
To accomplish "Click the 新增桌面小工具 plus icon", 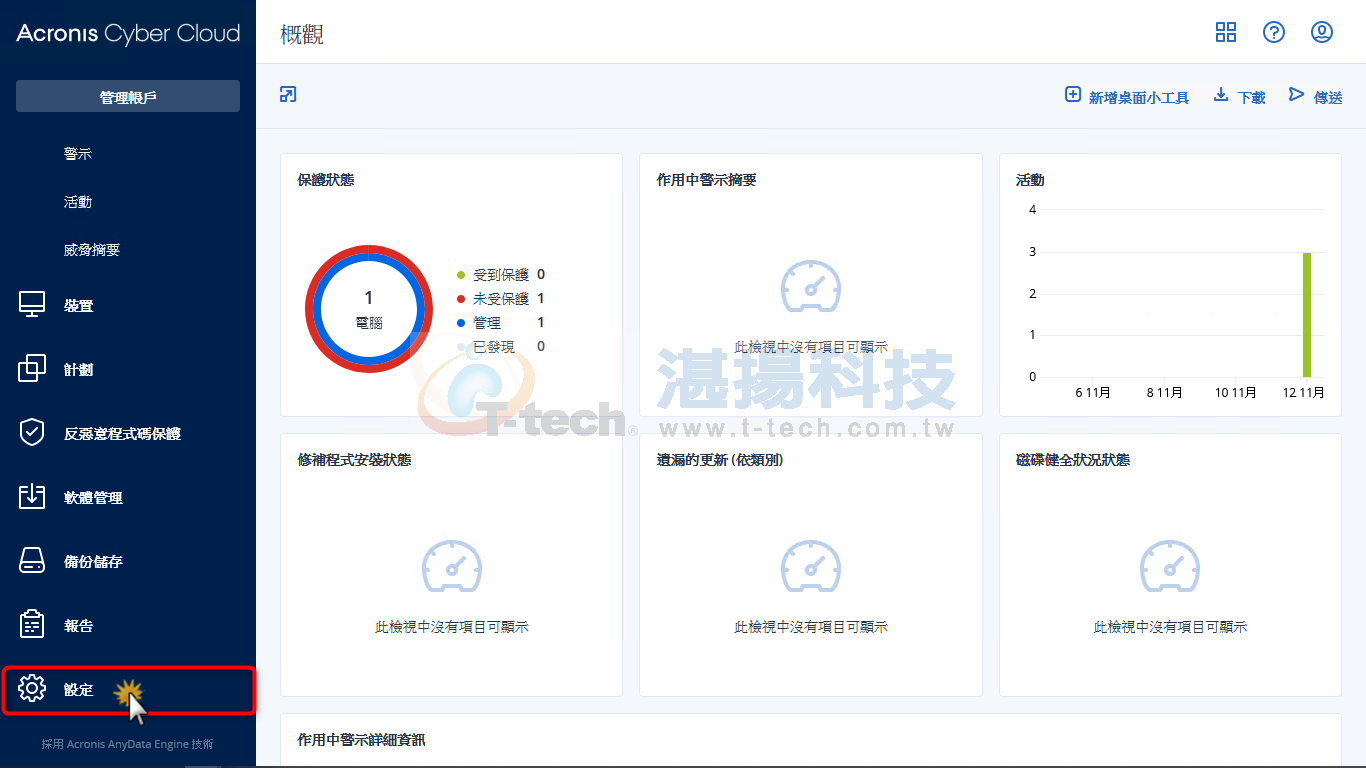I will click(x=1073, y=95).
